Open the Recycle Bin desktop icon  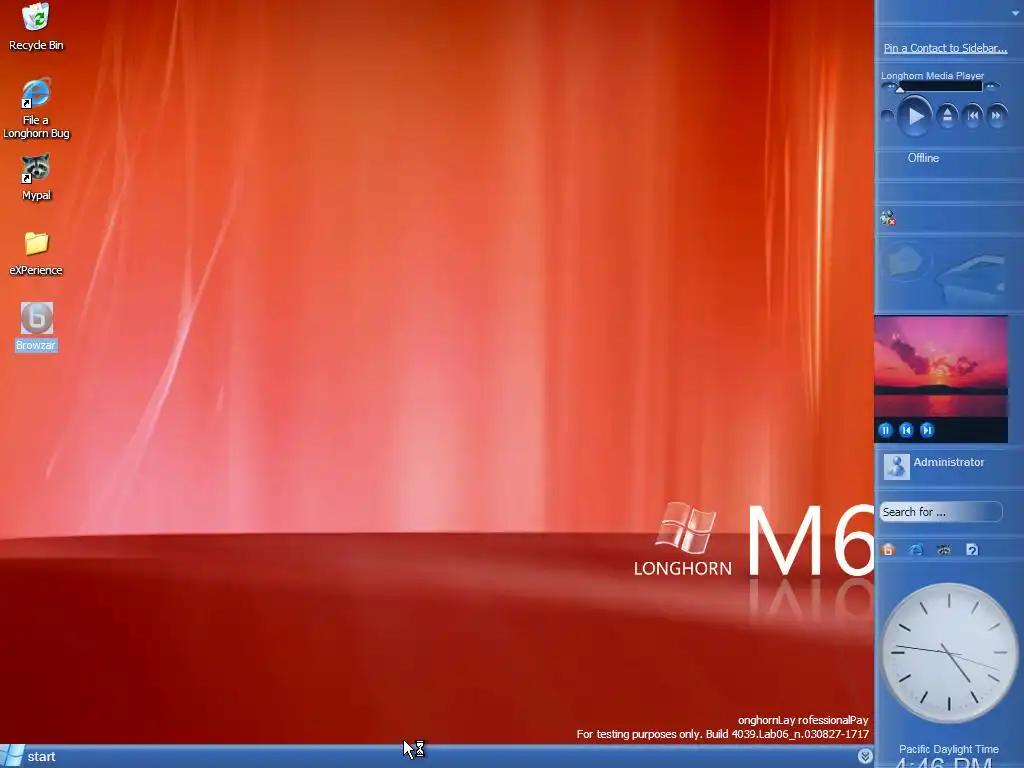[36, 26]
